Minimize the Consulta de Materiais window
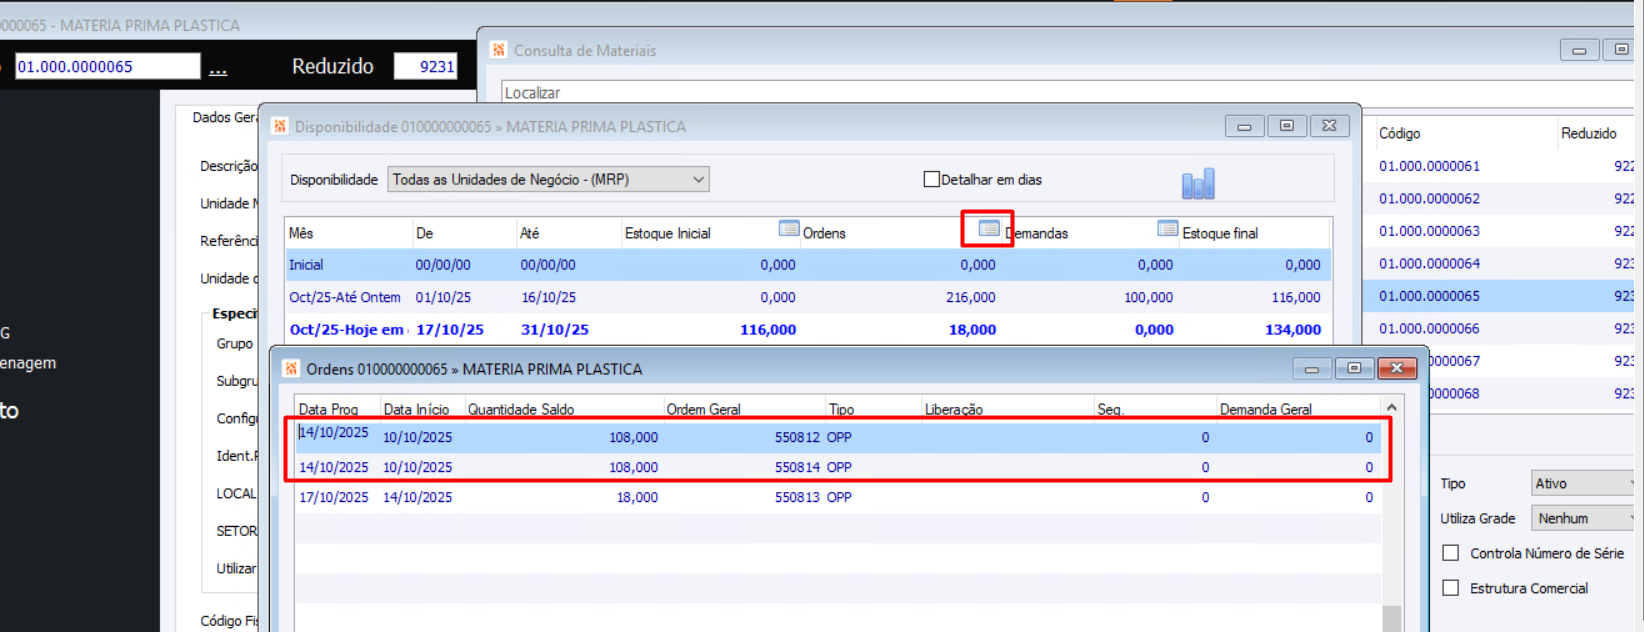1644x632 pixels. click(1579, 50)
